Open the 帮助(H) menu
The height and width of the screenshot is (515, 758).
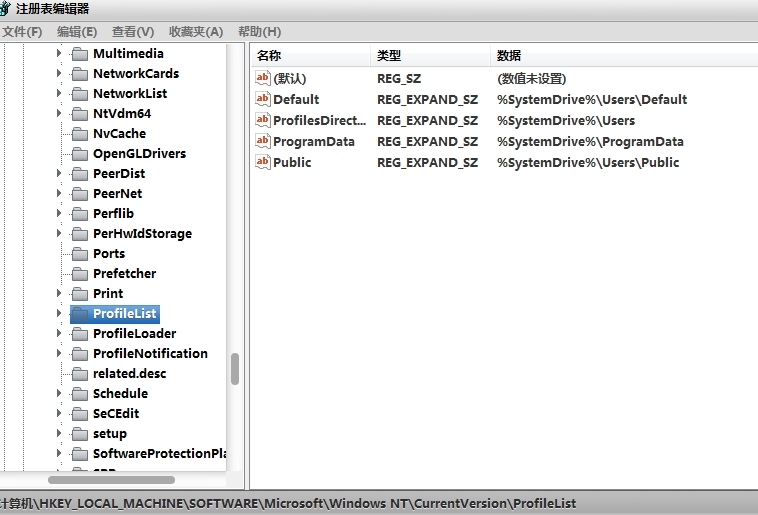[x=260, y=32]
